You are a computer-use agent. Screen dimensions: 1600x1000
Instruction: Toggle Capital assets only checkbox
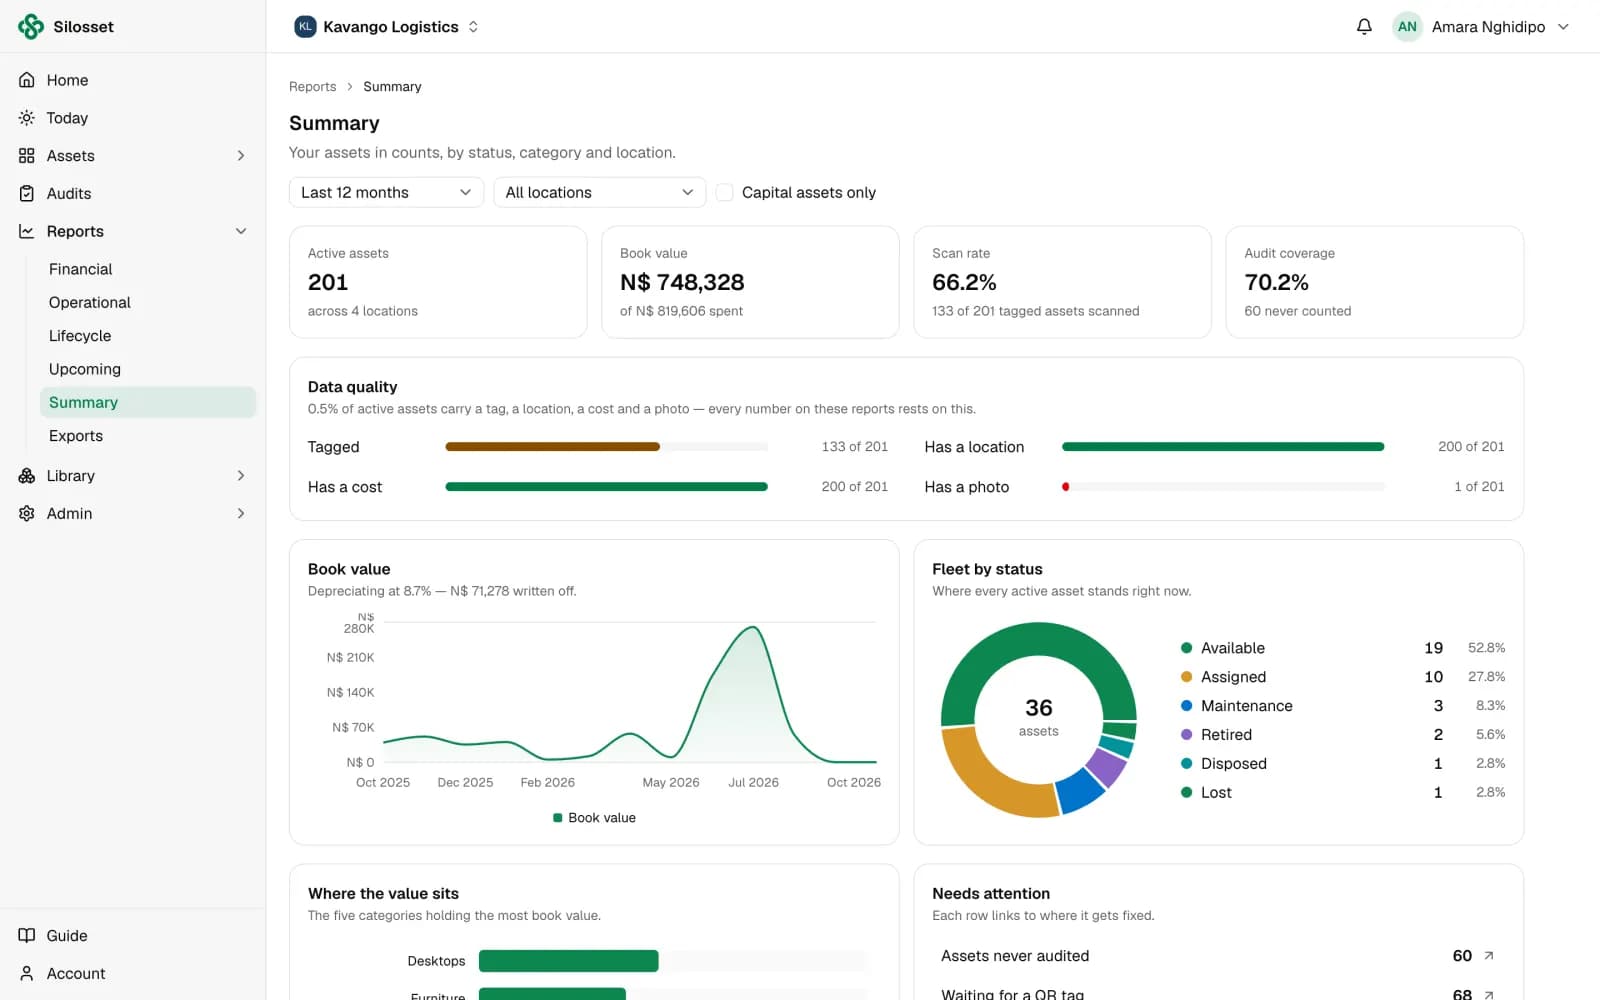(725, 193)
